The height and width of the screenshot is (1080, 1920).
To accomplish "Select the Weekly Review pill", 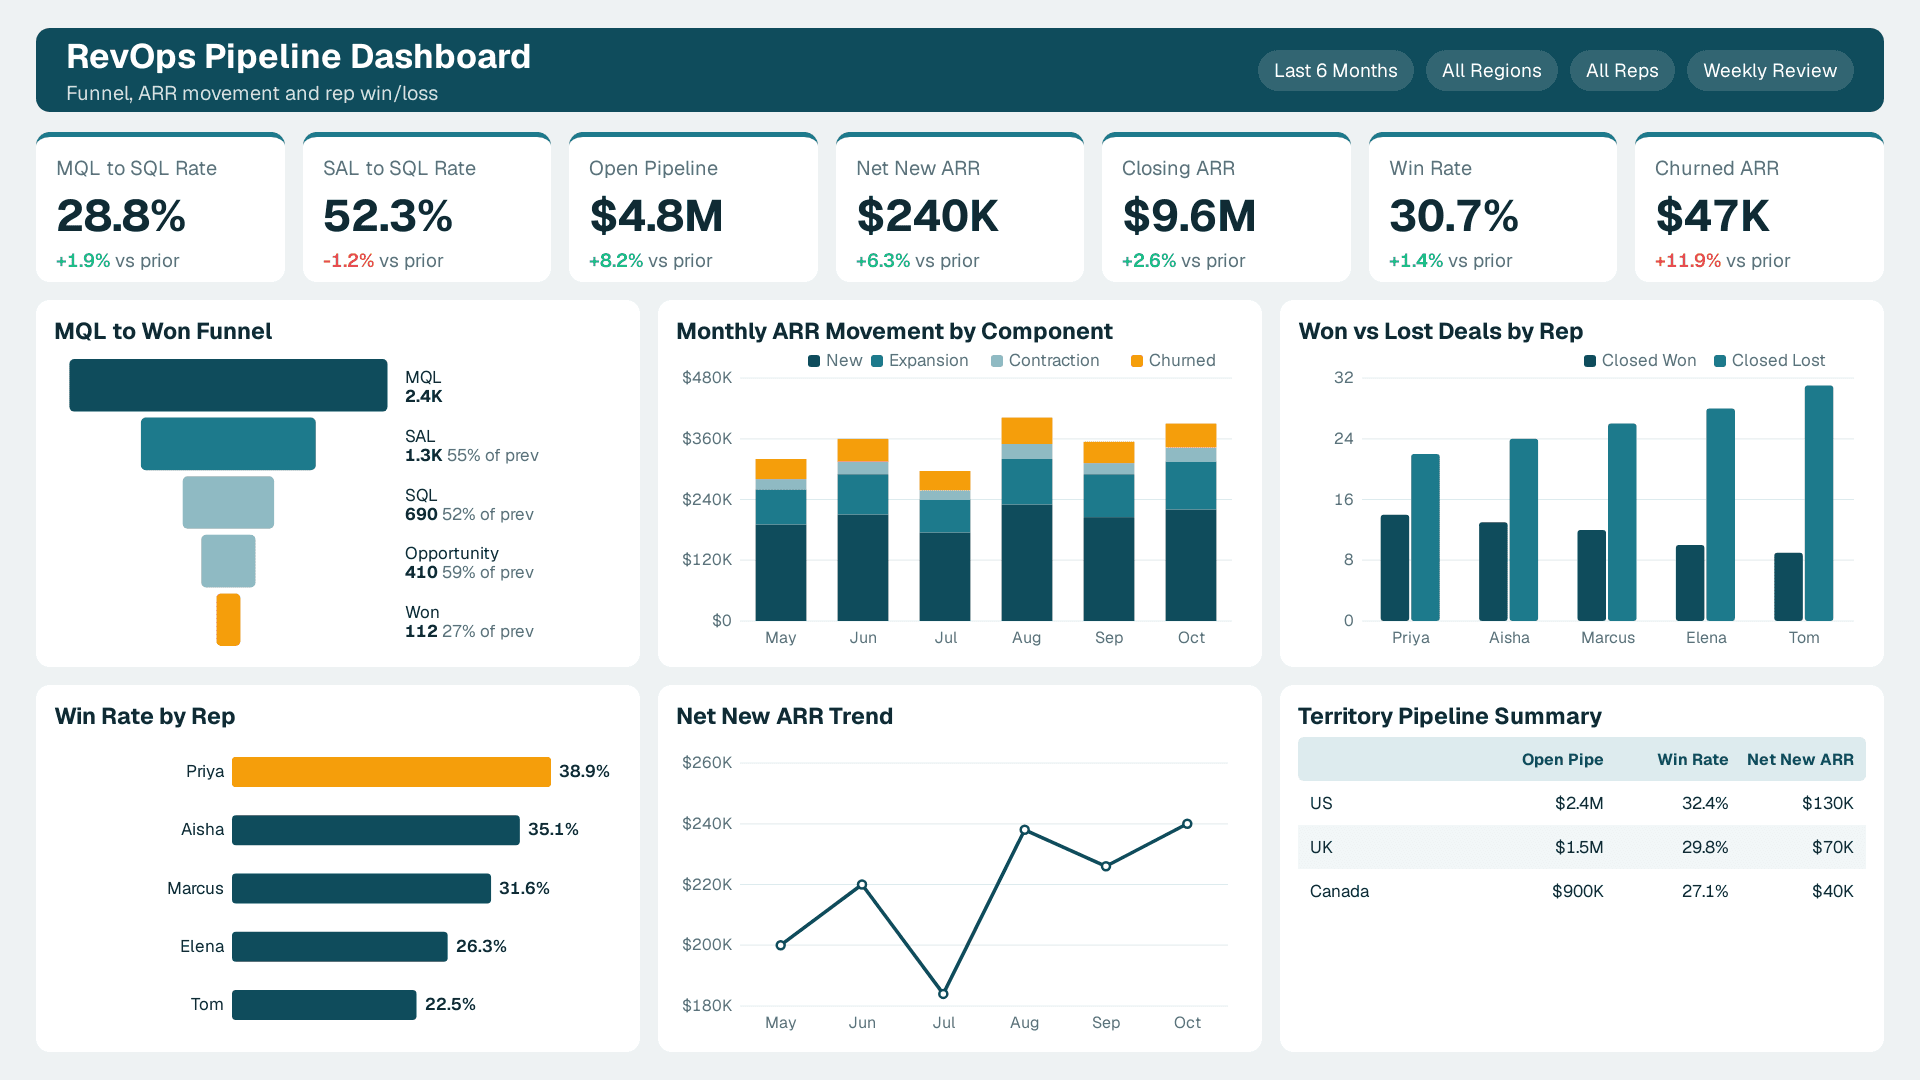I will pyautogui.click(x=1769, y=71).
